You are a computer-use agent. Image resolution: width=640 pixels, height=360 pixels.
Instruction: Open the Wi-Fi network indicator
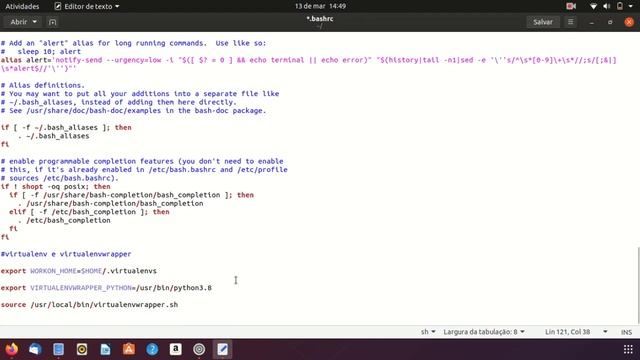coord(593,6)
